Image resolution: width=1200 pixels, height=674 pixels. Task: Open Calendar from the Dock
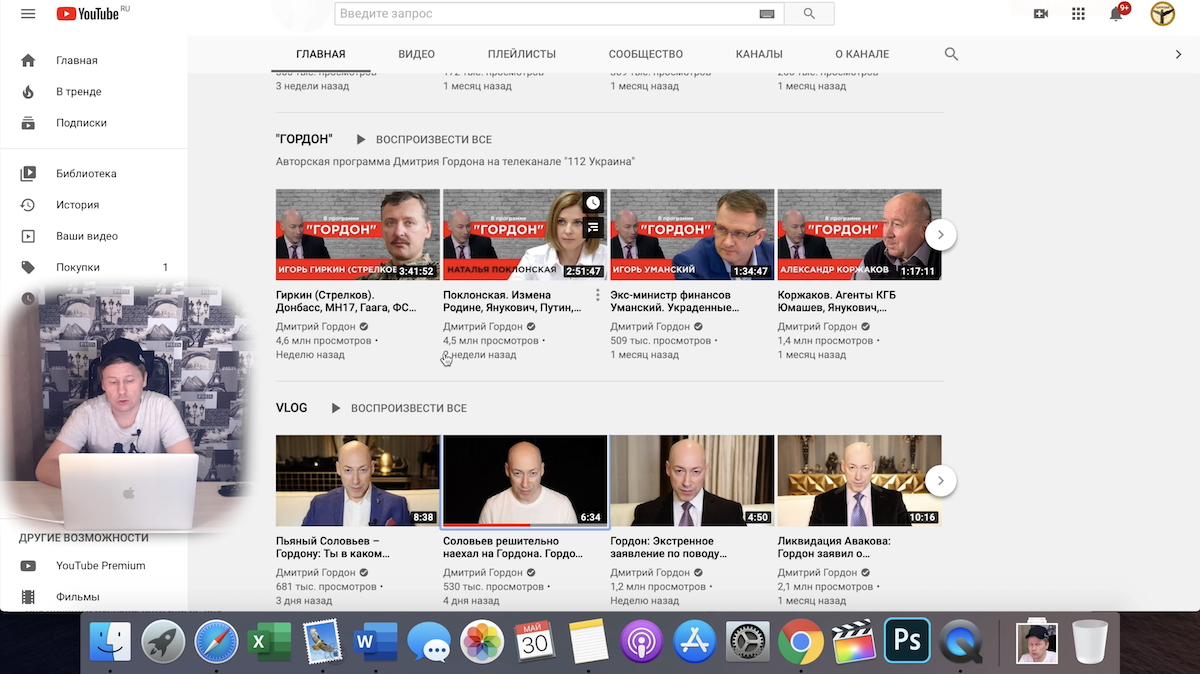coord(535,641)
